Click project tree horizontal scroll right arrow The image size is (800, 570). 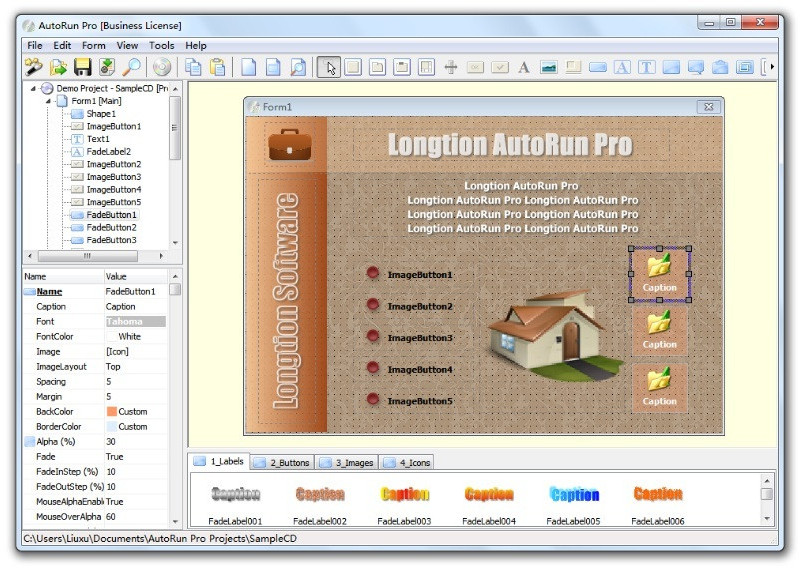162,256
